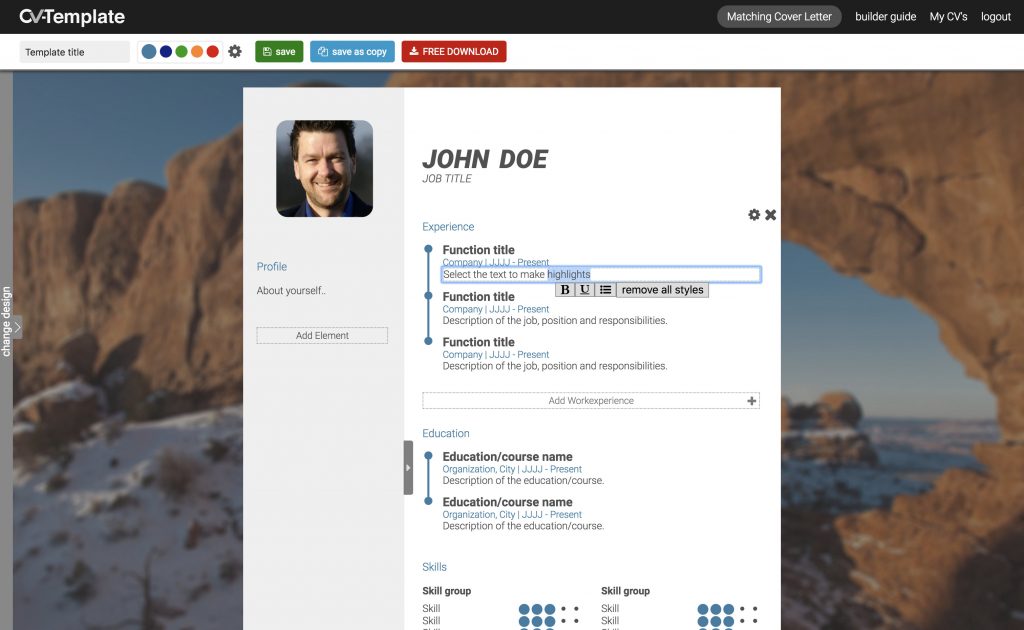Go to My CV's
Screen dimensions: 1024x630
948,16
